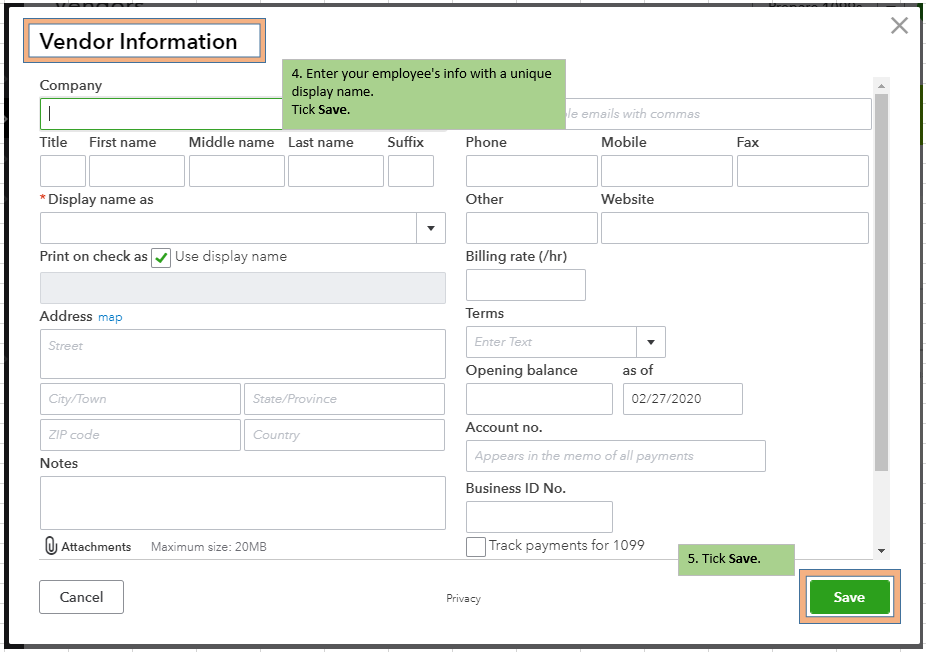Click the Email field on the right
The image size is (926, 652).
(718, 114)
